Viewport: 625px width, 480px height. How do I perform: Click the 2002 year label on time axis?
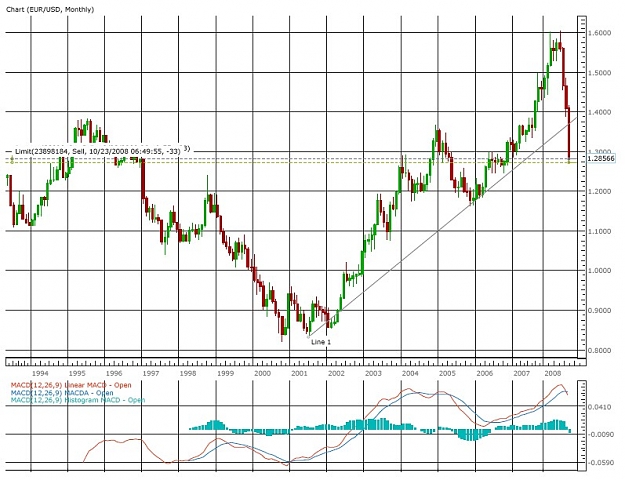point(336,374)
